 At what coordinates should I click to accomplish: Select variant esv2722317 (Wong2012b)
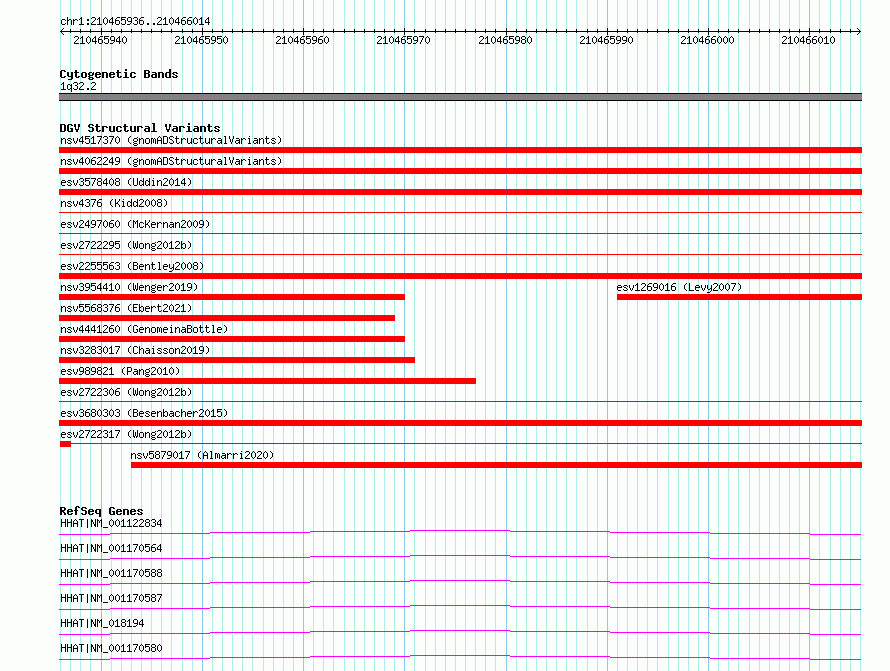[126, 434]
